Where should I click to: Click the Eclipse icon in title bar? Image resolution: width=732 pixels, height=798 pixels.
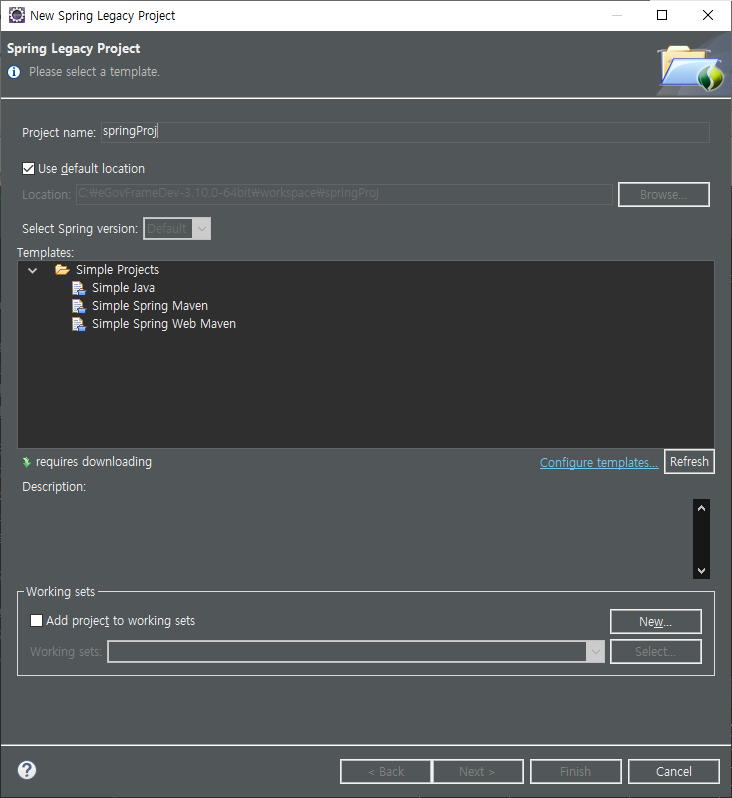(x=17, y=15)
